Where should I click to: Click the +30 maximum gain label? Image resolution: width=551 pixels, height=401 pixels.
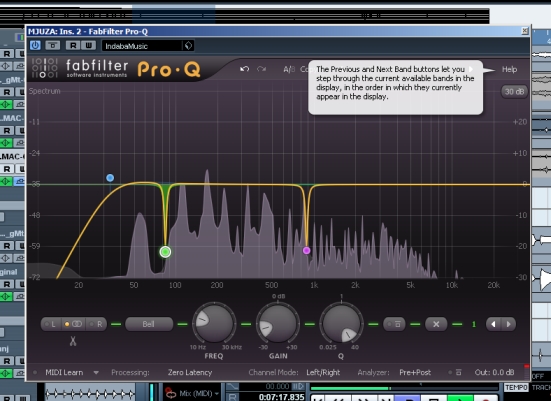click(x=291, y=347)
